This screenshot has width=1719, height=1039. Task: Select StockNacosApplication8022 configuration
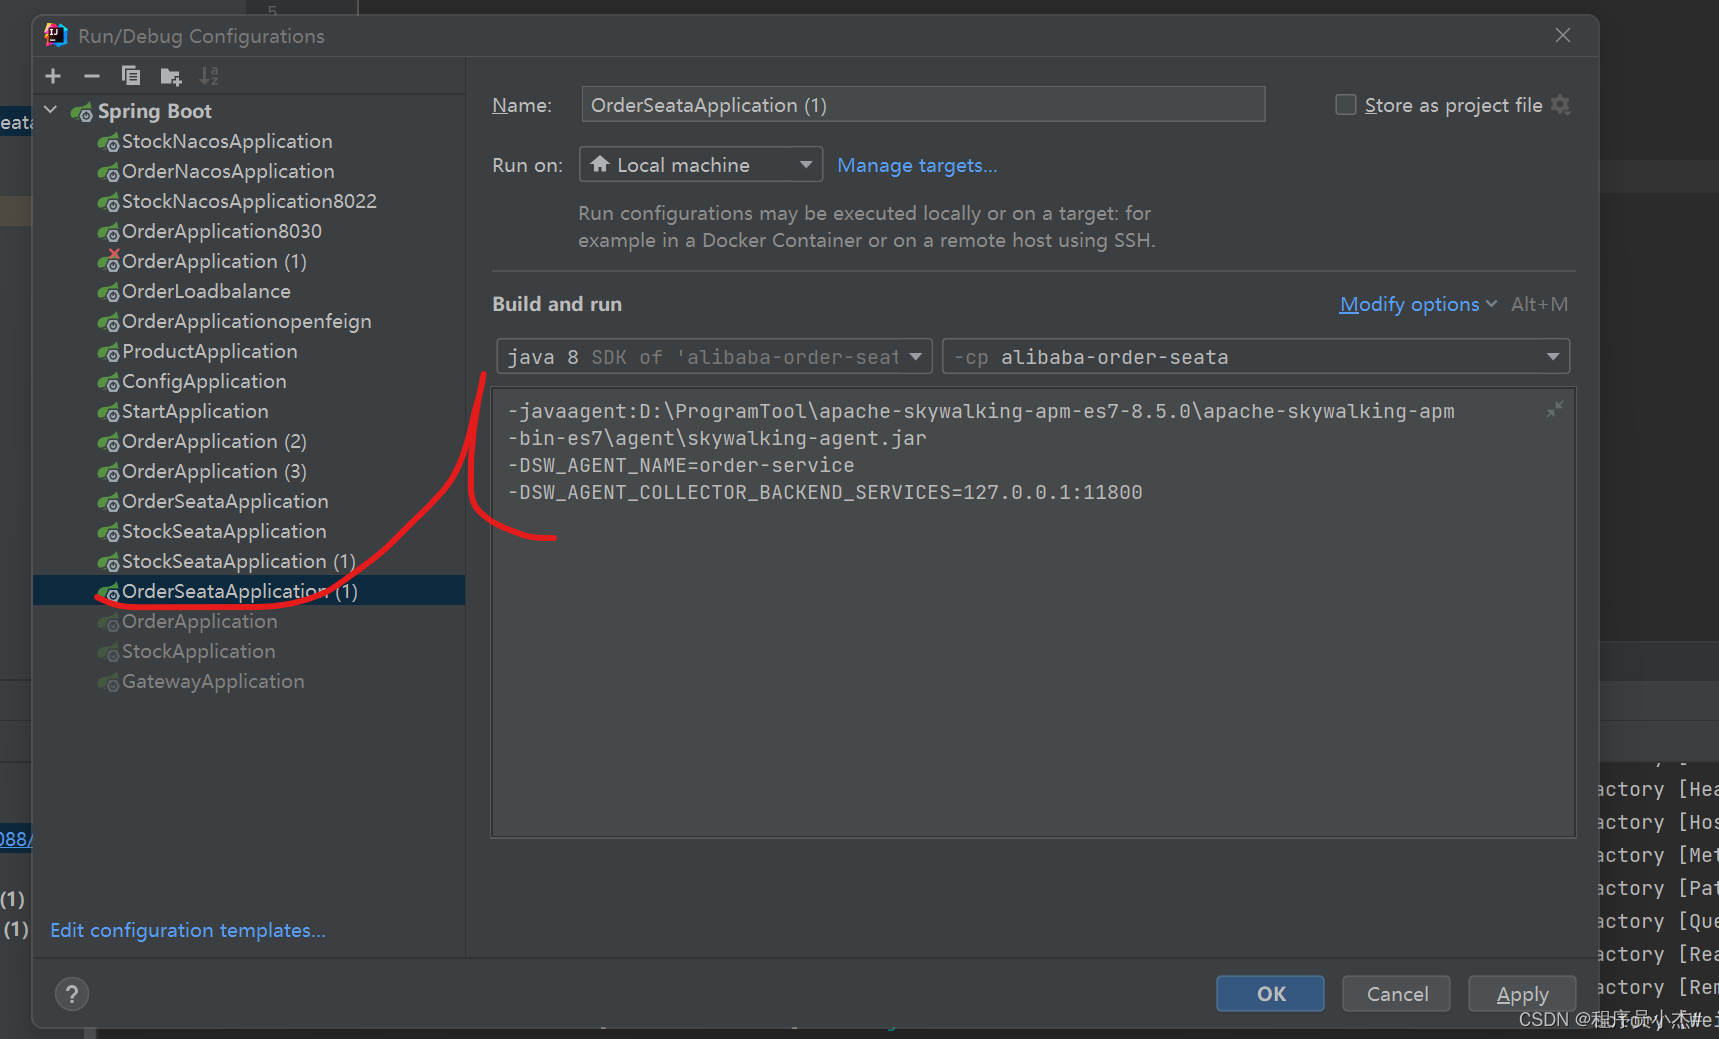249,201
